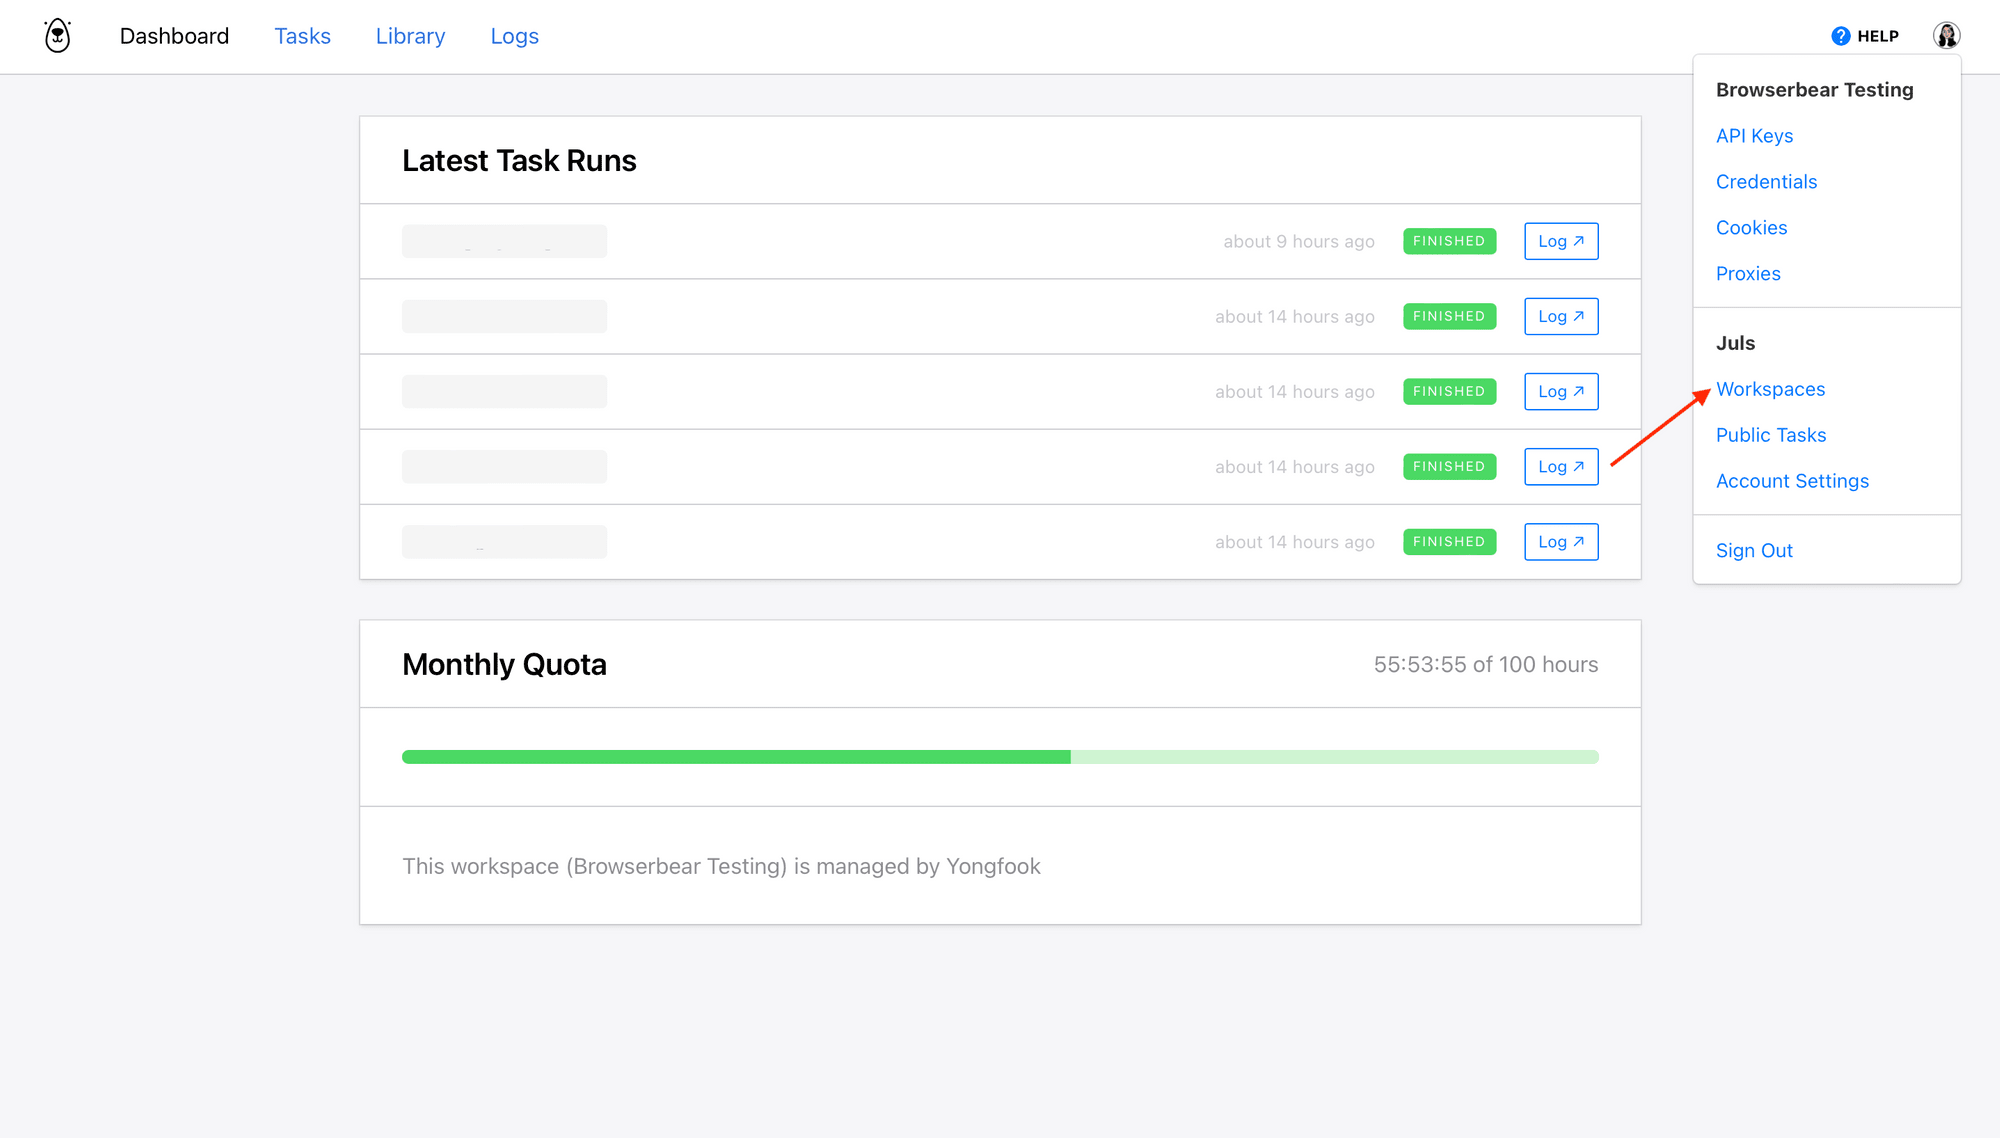The width and height of the screenshot is (2000, 1138).
Task: Go to the Tasks tab
Action: (302, 36)
